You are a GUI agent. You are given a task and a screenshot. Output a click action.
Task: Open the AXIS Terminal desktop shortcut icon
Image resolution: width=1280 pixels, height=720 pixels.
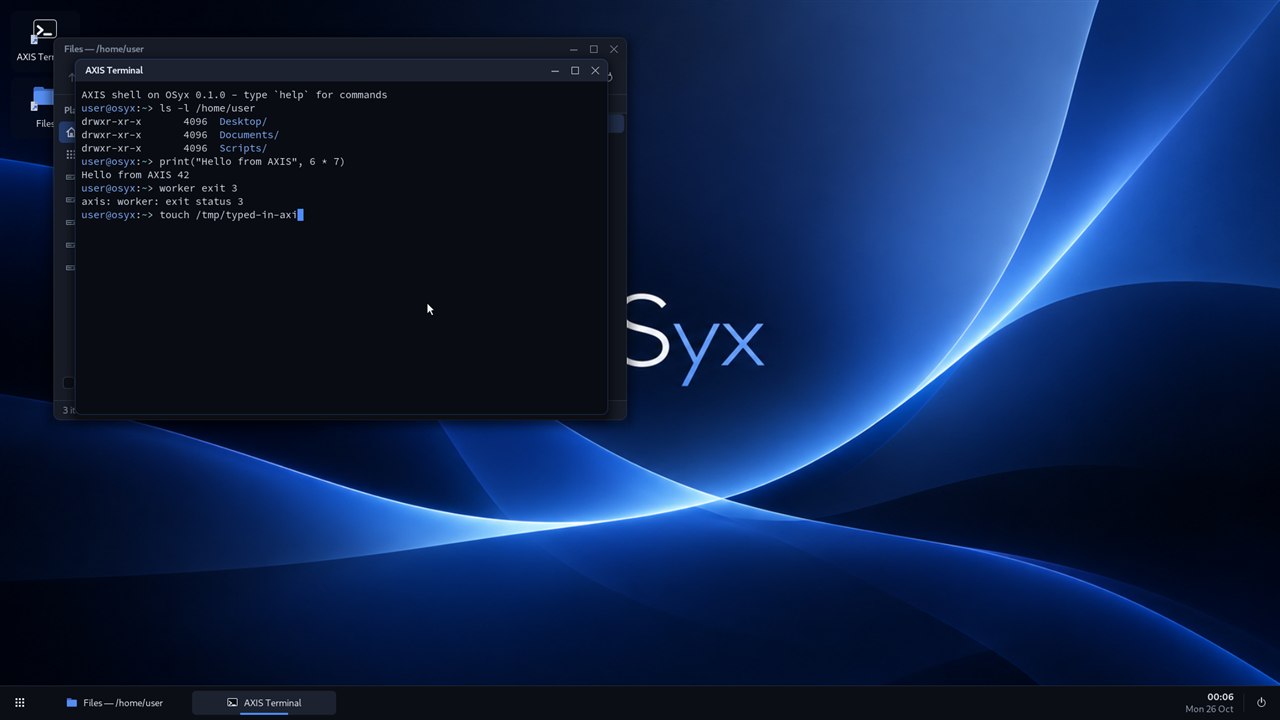pyautogui.click(x=44, y=31)
